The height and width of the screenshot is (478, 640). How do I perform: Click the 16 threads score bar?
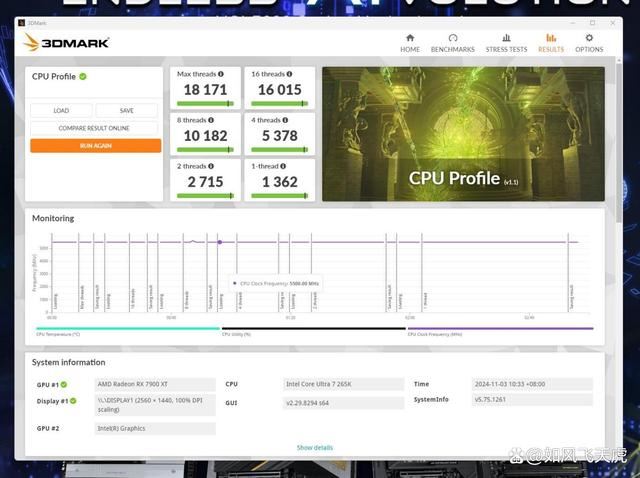tap(280, 104)
